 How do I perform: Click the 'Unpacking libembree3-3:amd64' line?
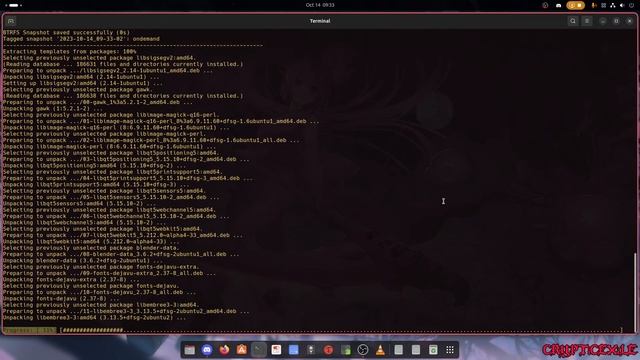click(94, 318)
